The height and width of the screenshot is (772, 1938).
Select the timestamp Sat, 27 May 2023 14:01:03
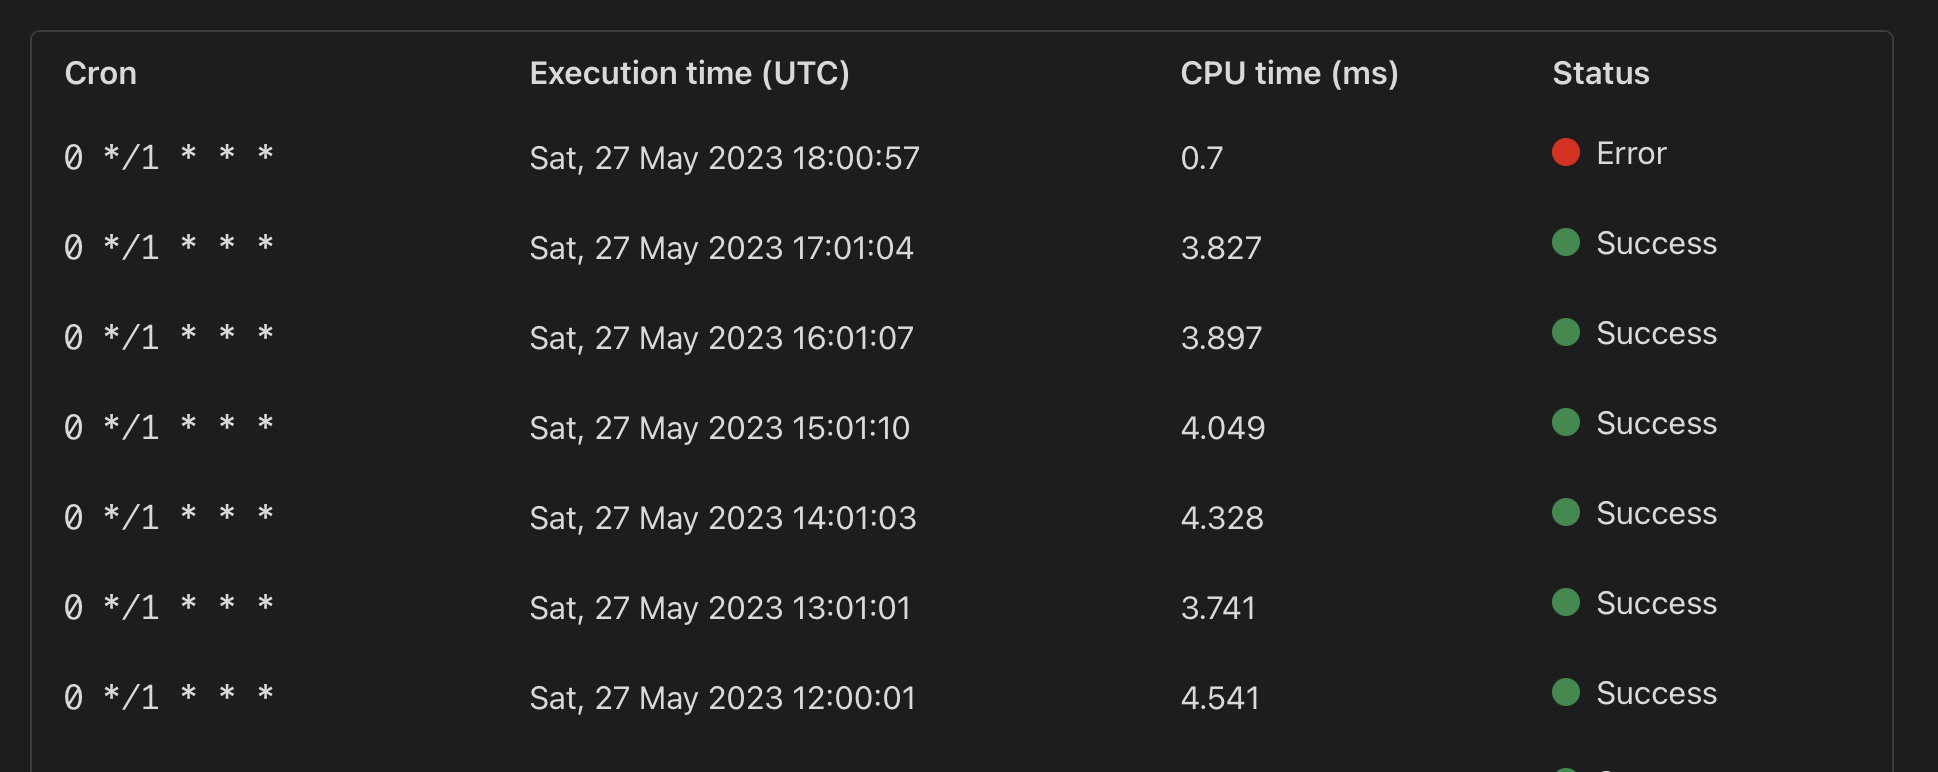pos(721,517)
